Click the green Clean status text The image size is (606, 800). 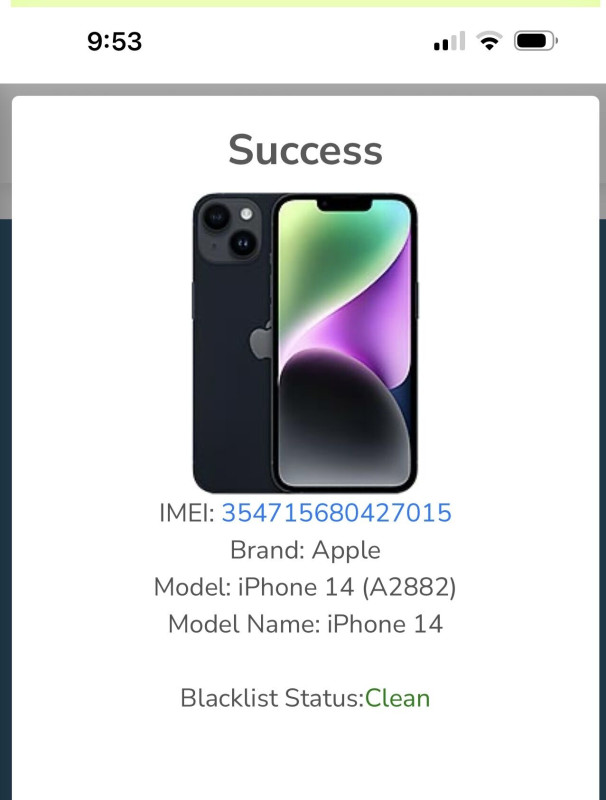(397, 698)
